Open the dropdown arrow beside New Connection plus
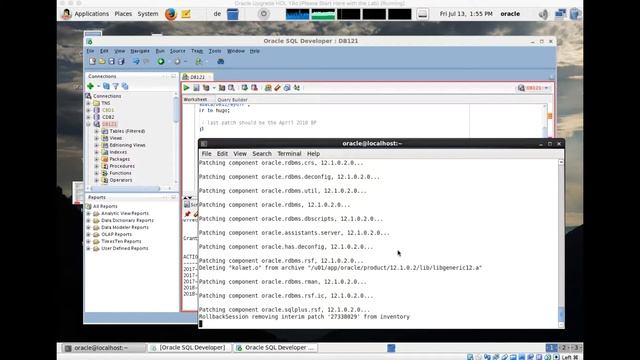640x360 pixels. click(98, 87)
